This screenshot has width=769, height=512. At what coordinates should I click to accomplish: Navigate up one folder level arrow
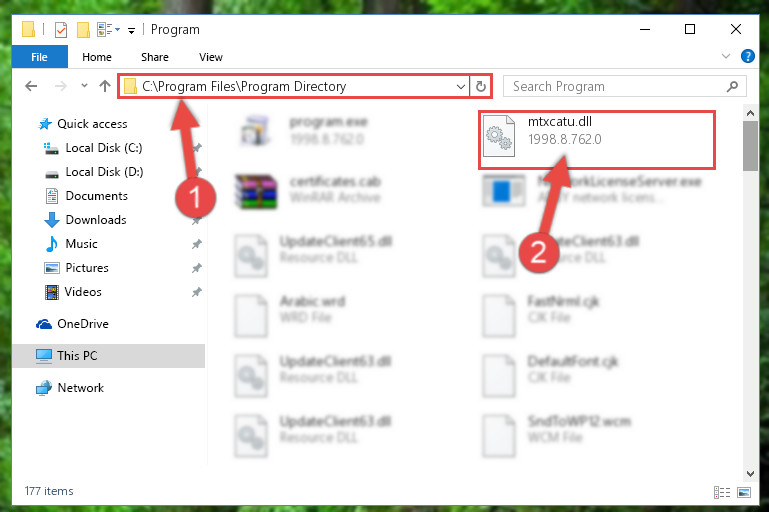click(105, 86)
